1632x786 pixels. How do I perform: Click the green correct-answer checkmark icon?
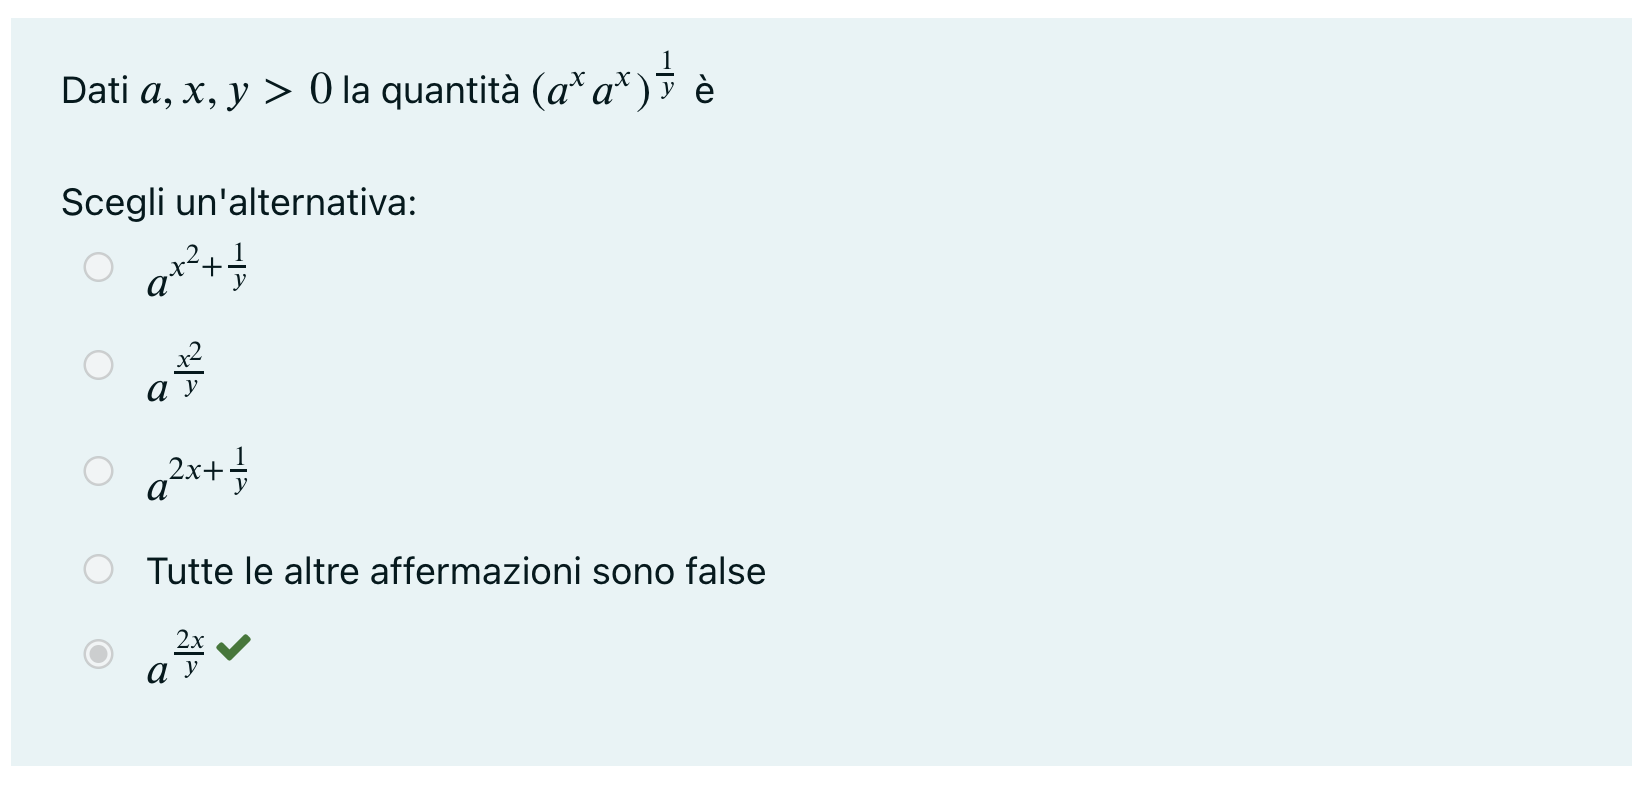click(x=233, y=648)
